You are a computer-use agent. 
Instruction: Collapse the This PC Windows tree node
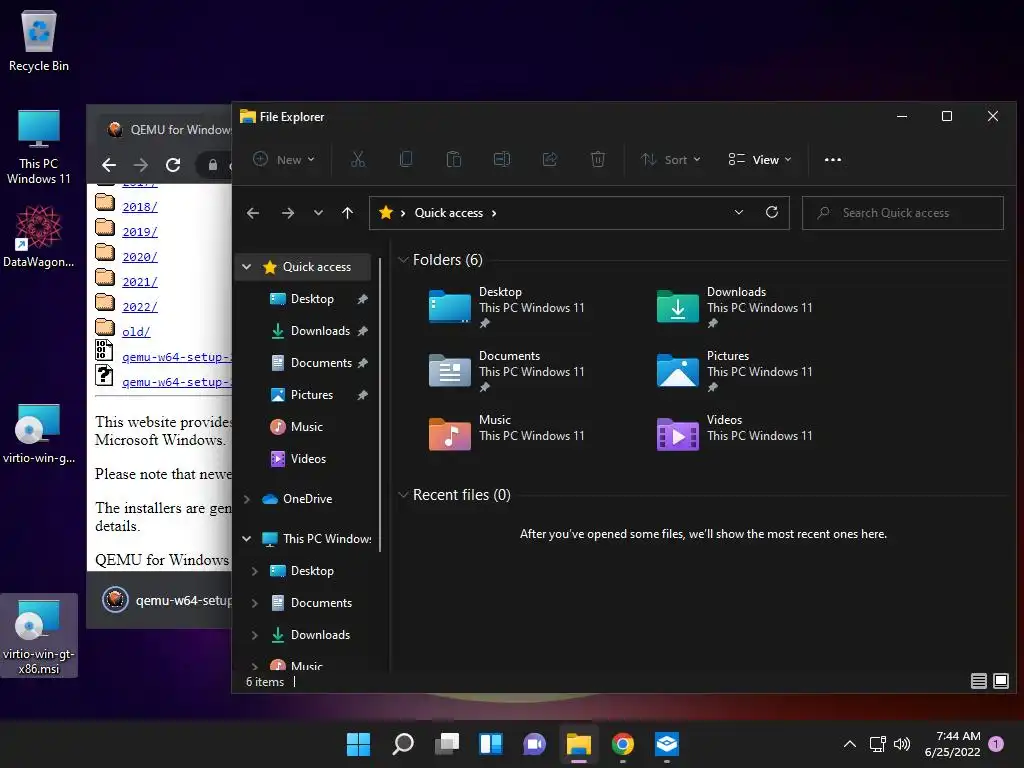[x=247, y=539]
